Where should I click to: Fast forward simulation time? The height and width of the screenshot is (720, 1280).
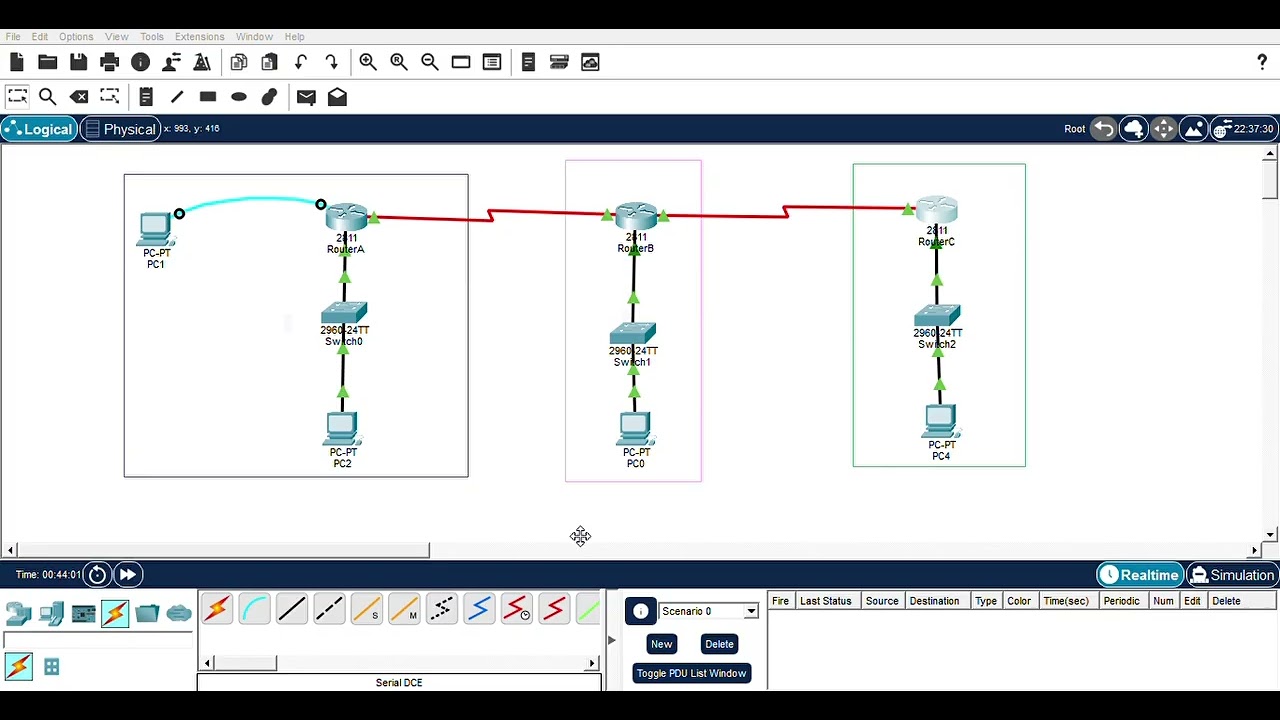pyautogui.click(x=127, y=574)
